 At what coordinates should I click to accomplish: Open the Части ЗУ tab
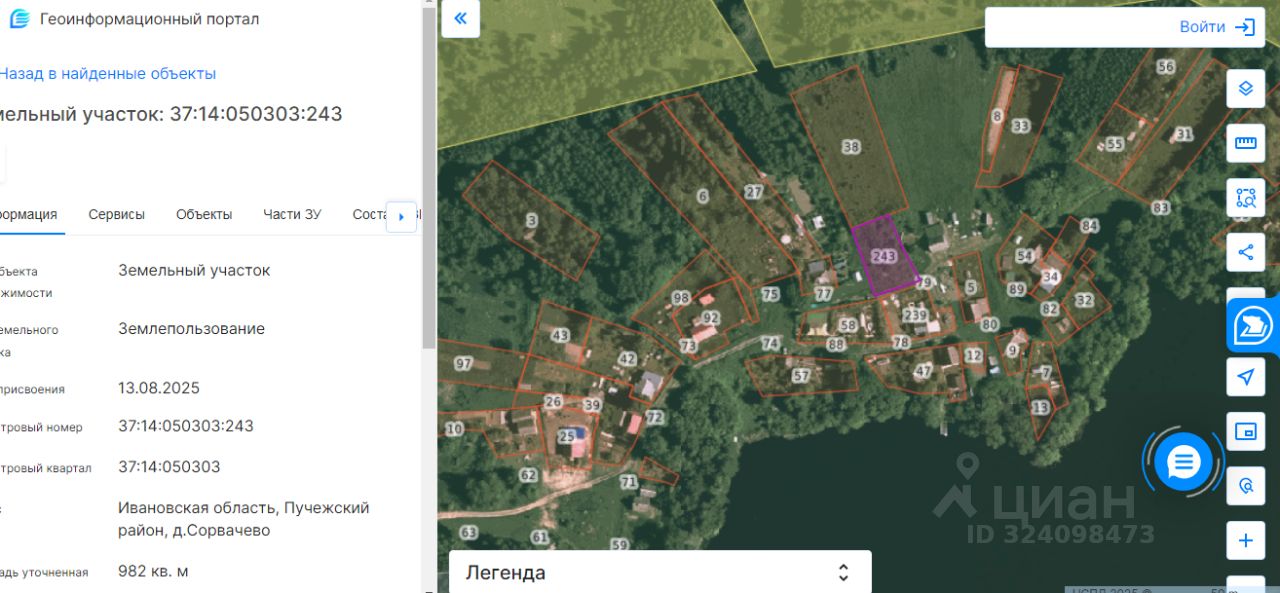tap(292, 214)
